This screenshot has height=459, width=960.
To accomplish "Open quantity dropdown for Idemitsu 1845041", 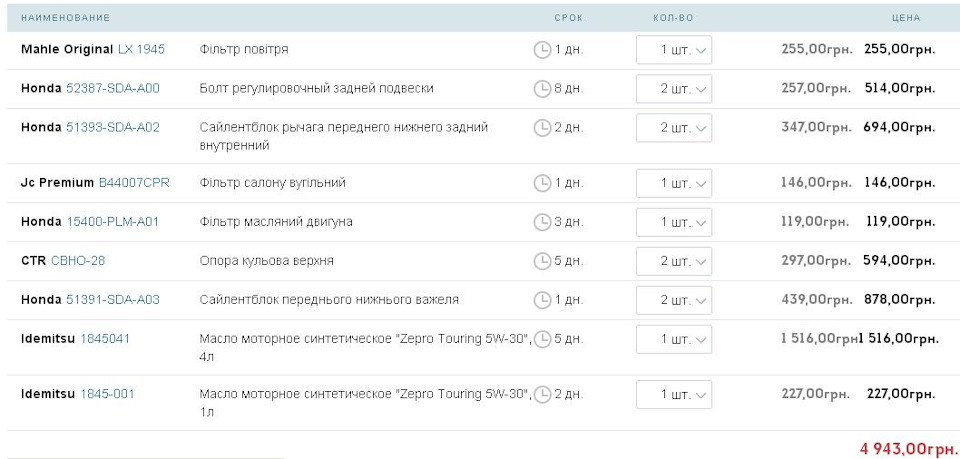I will (673, 339).
